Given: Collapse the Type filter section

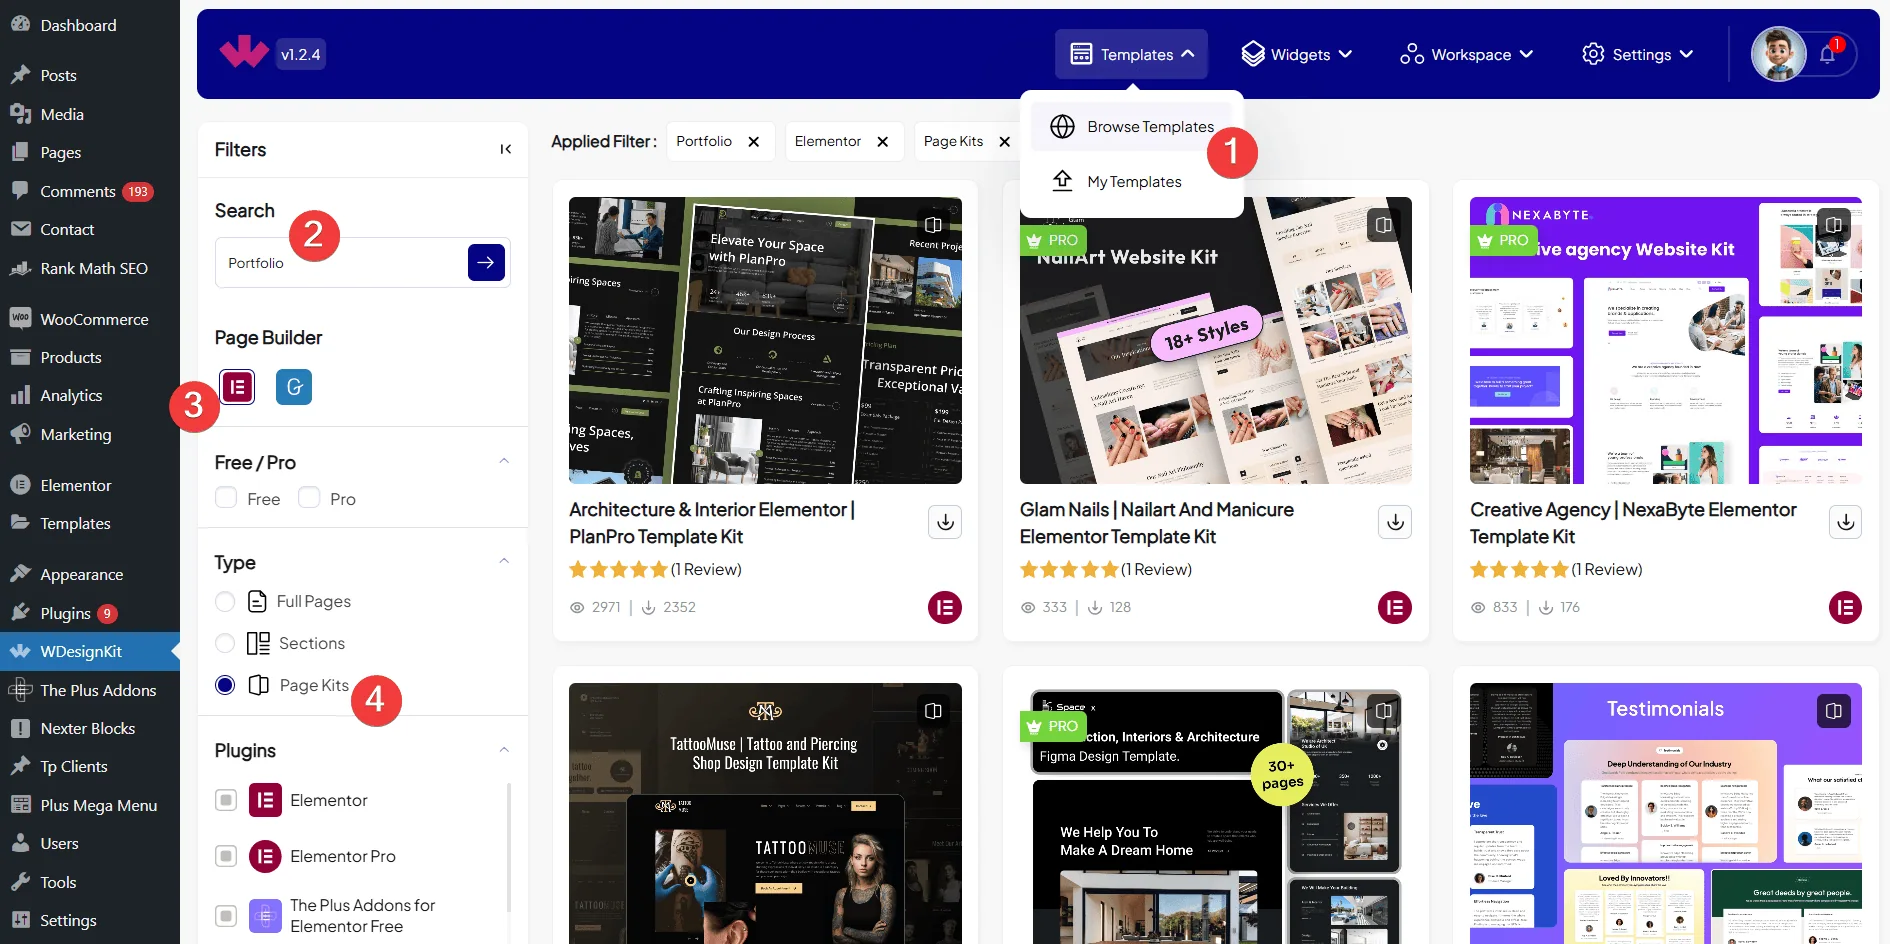Looking at the screenshot, I should [x=505, y=560].
